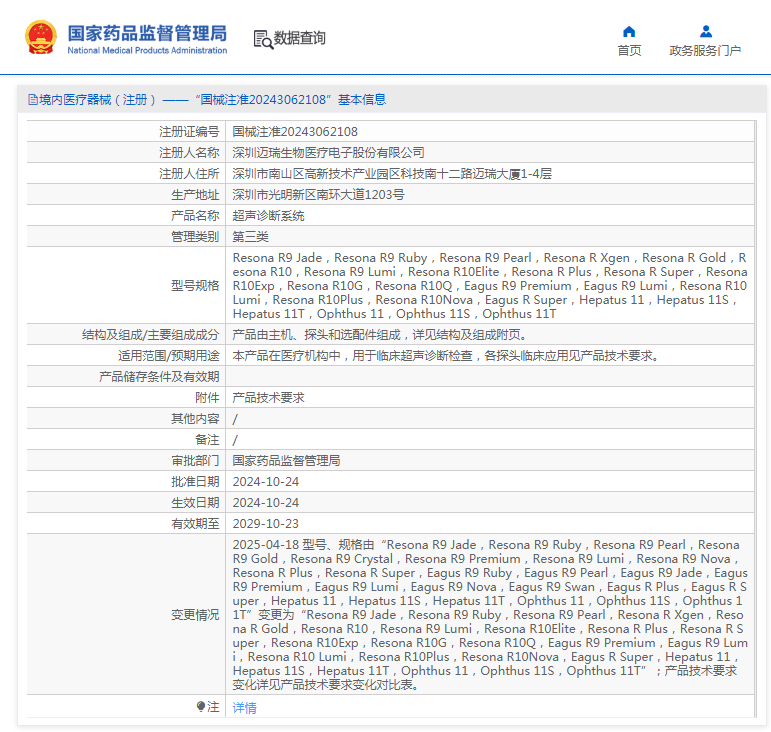
Task: Click the 结构及组成/主要组成成分 label
Action: (x=150, y=335)
